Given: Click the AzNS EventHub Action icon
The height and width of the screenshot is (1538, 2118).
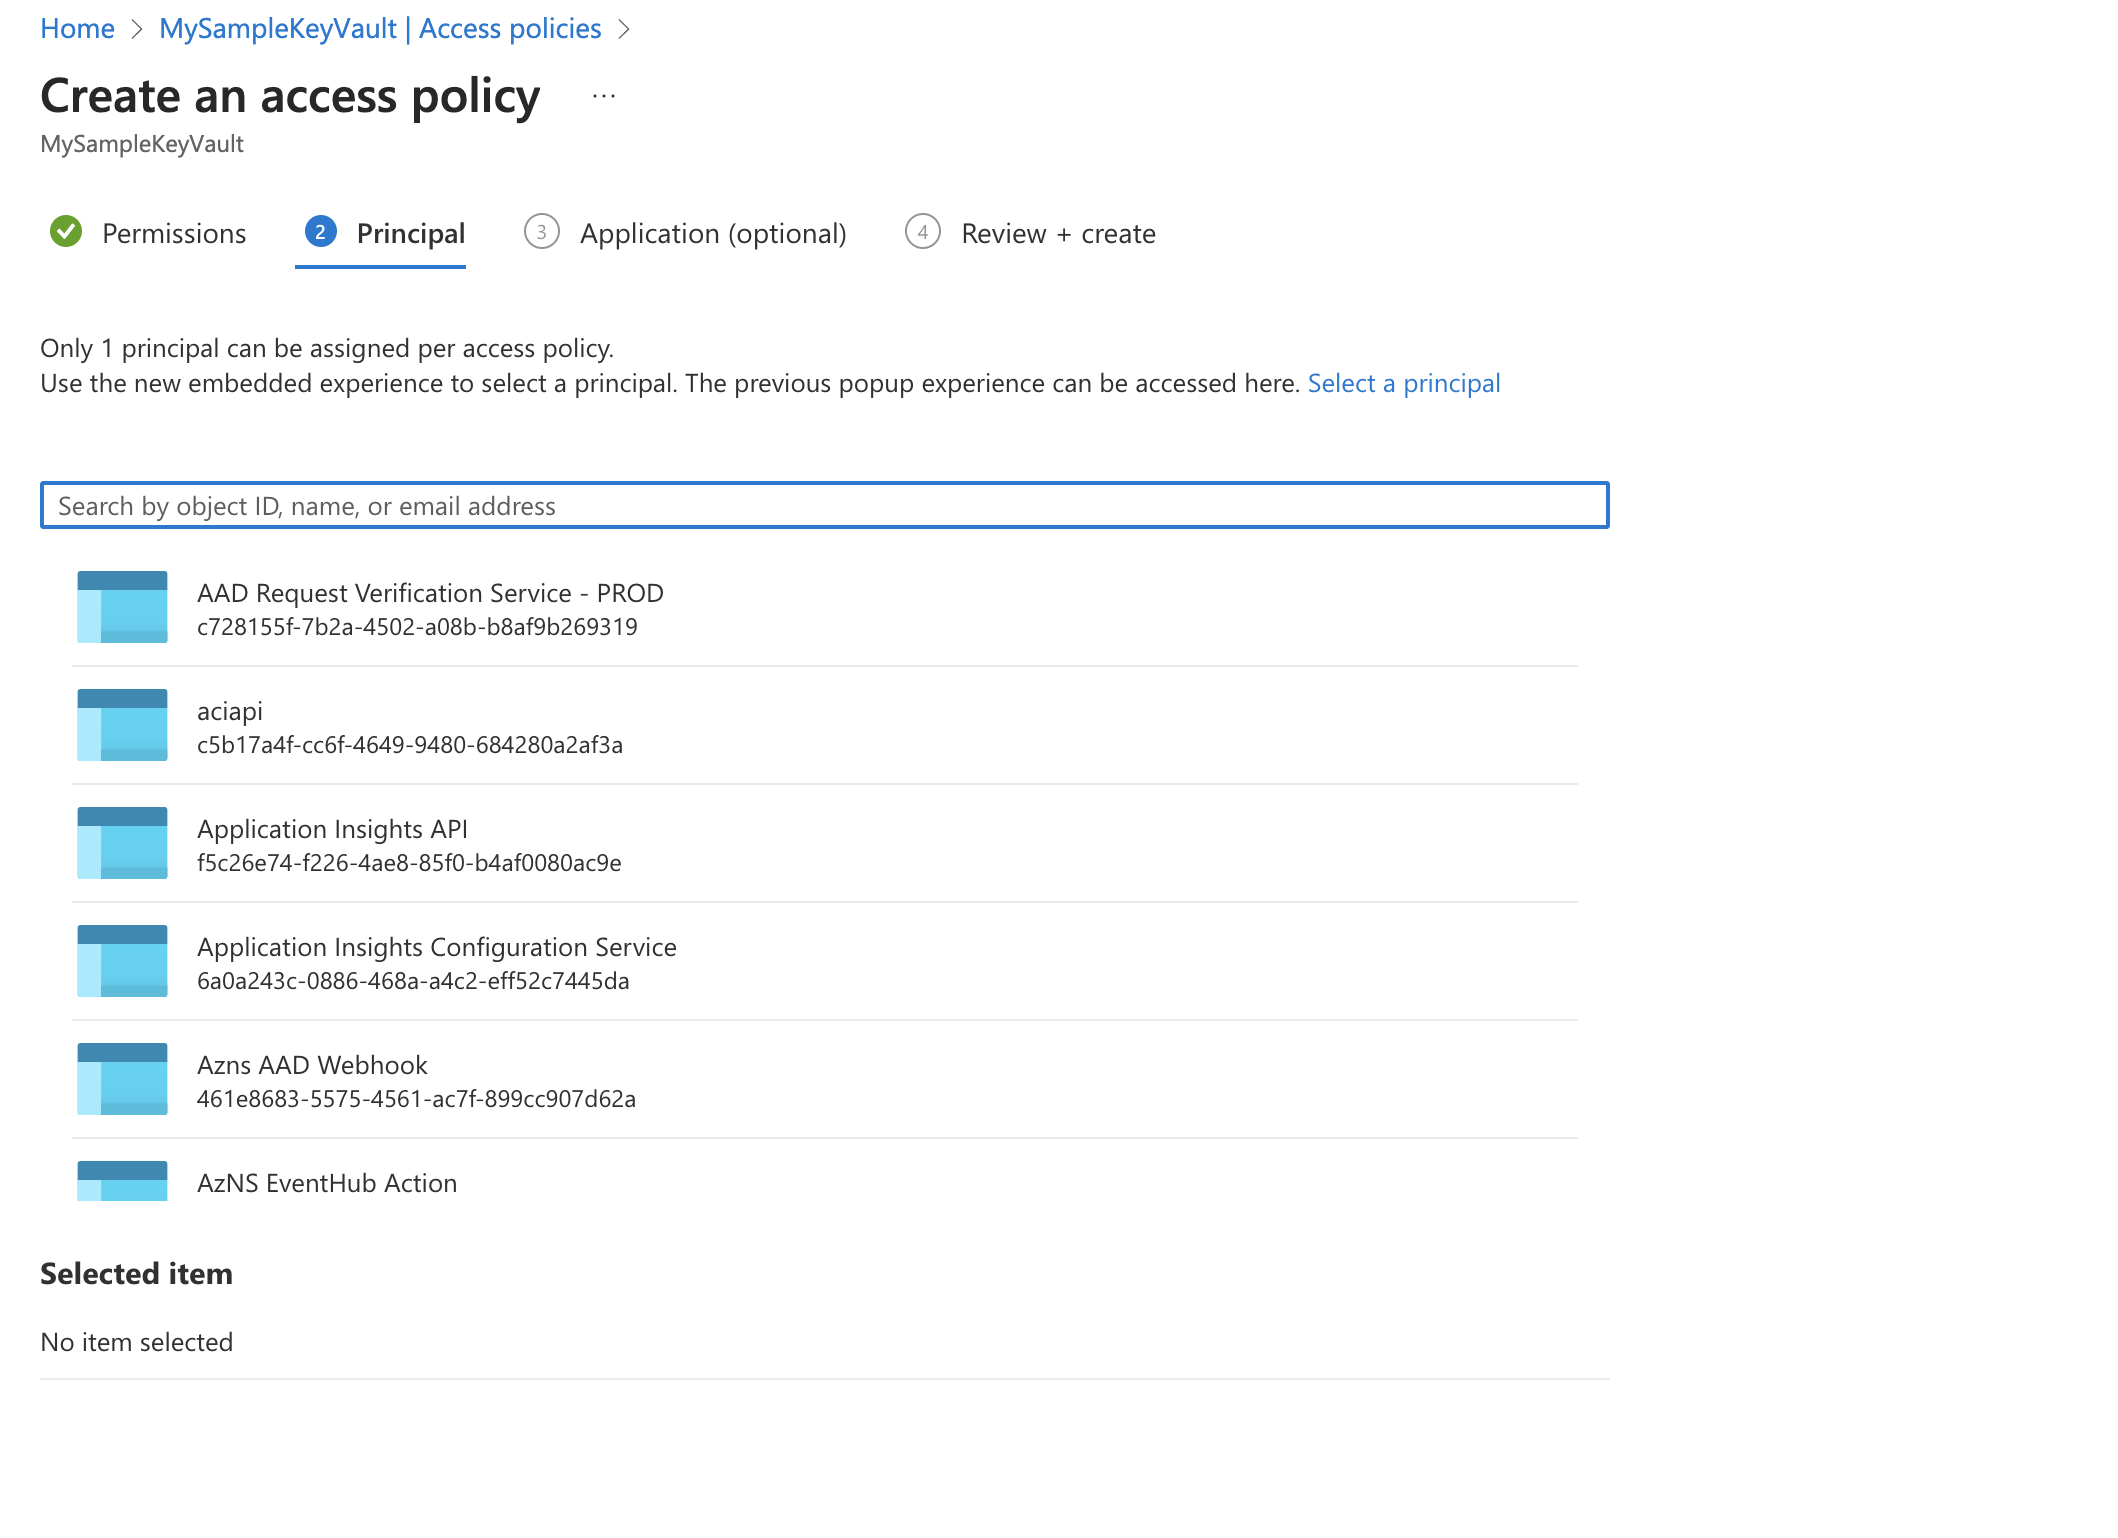Looking at the screenshot, I should 121,1181.
